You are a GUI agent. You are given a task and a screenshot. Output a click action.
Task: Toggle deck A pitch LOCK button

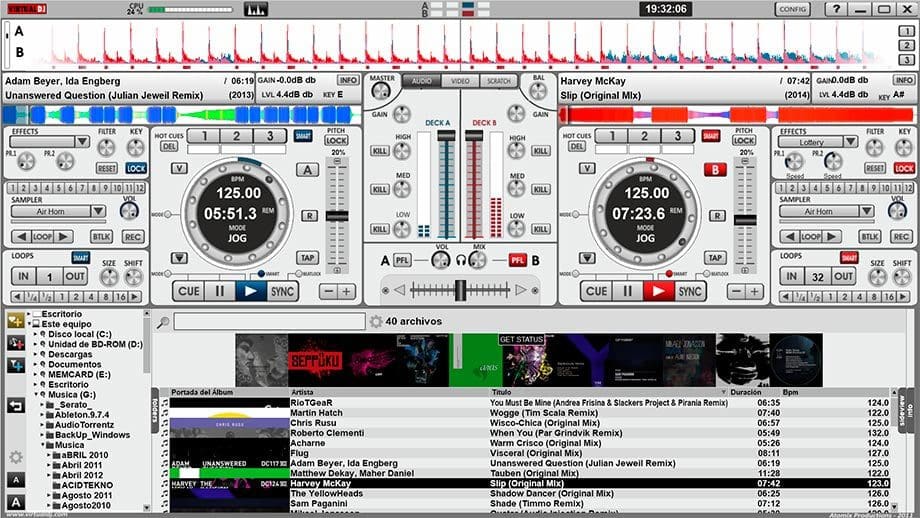click(x=336, y=141)
